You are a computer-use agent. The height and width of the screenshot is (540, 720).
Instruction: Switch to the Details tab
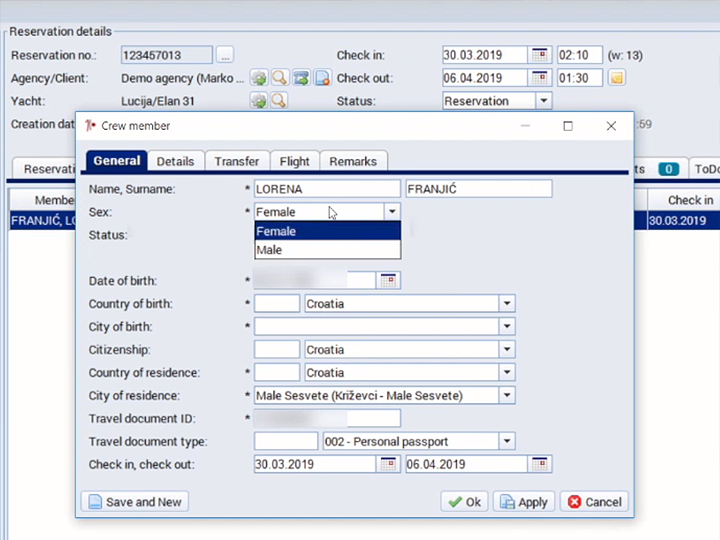pos(176,161)
